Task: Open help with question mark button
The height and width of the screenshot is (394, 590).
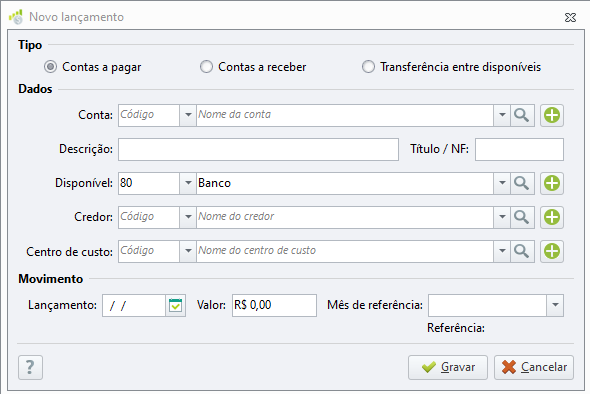Action: pyautogui.click(x=30, y=367)
